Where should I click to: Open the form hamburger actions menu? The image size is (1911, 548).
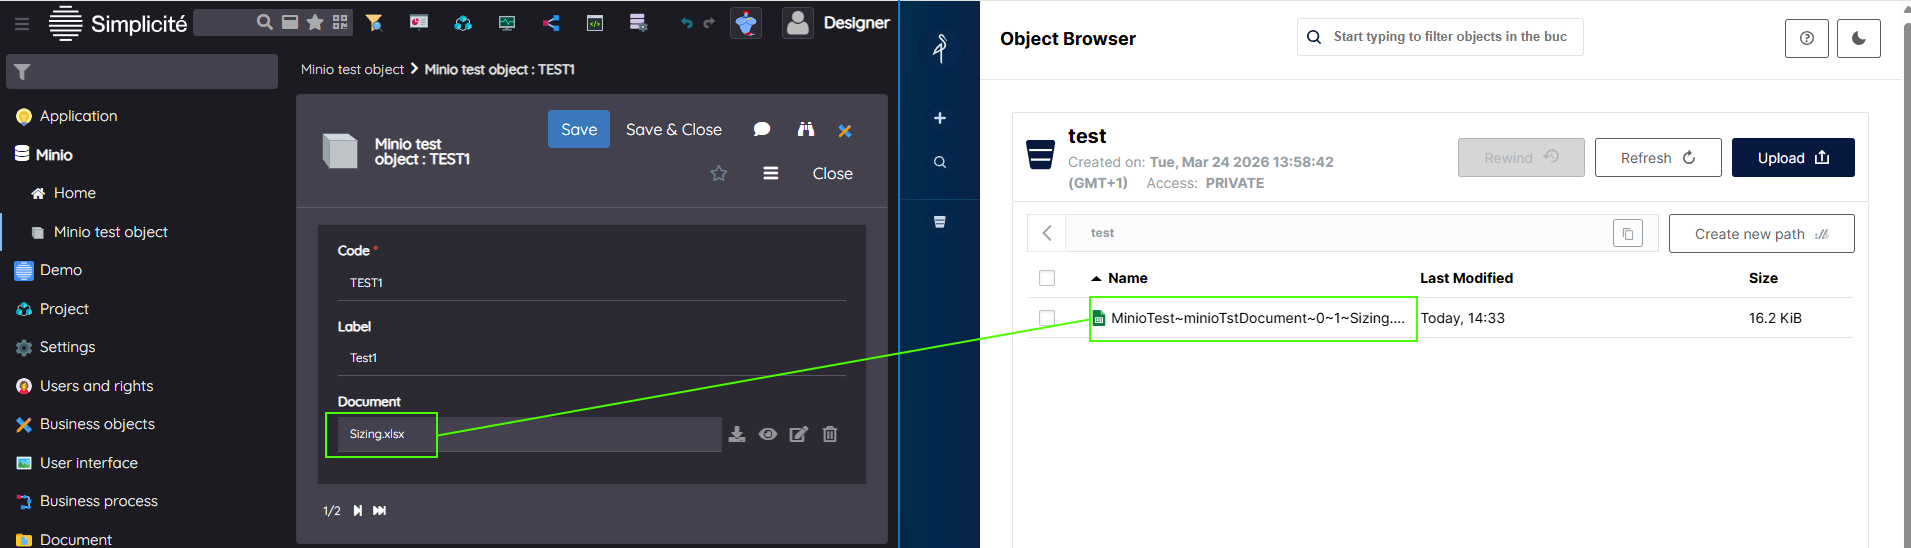[771, 173]
